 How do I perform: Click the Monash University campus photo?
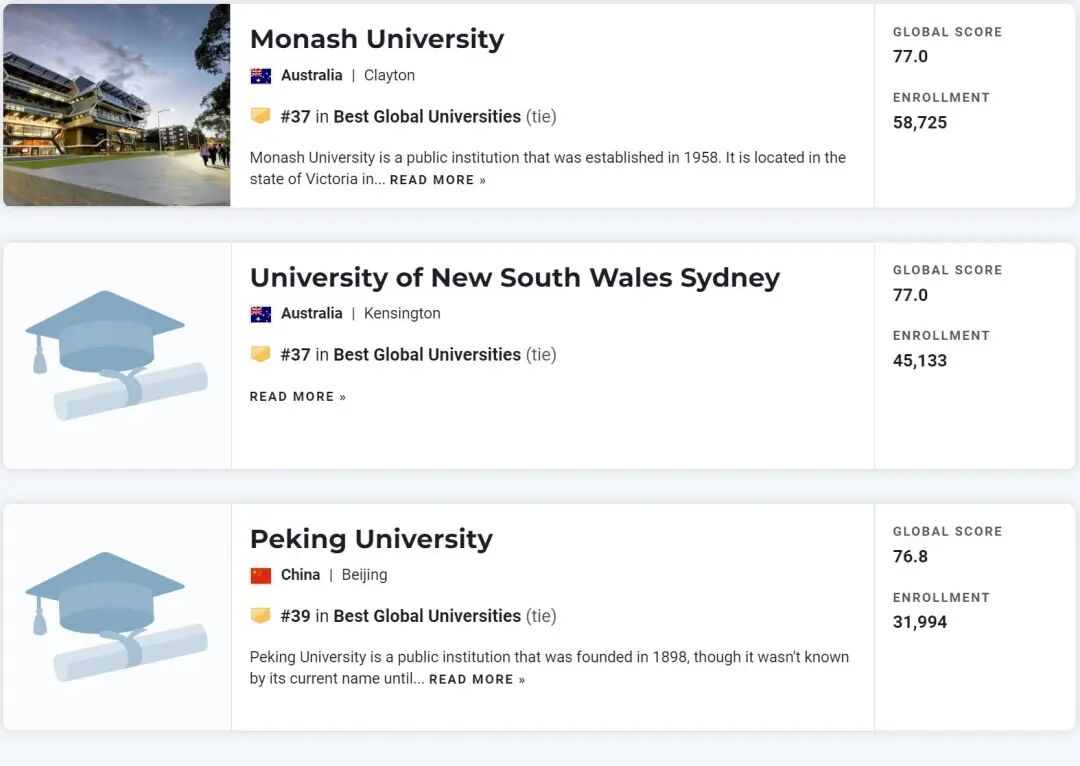[x=116, y=105]
